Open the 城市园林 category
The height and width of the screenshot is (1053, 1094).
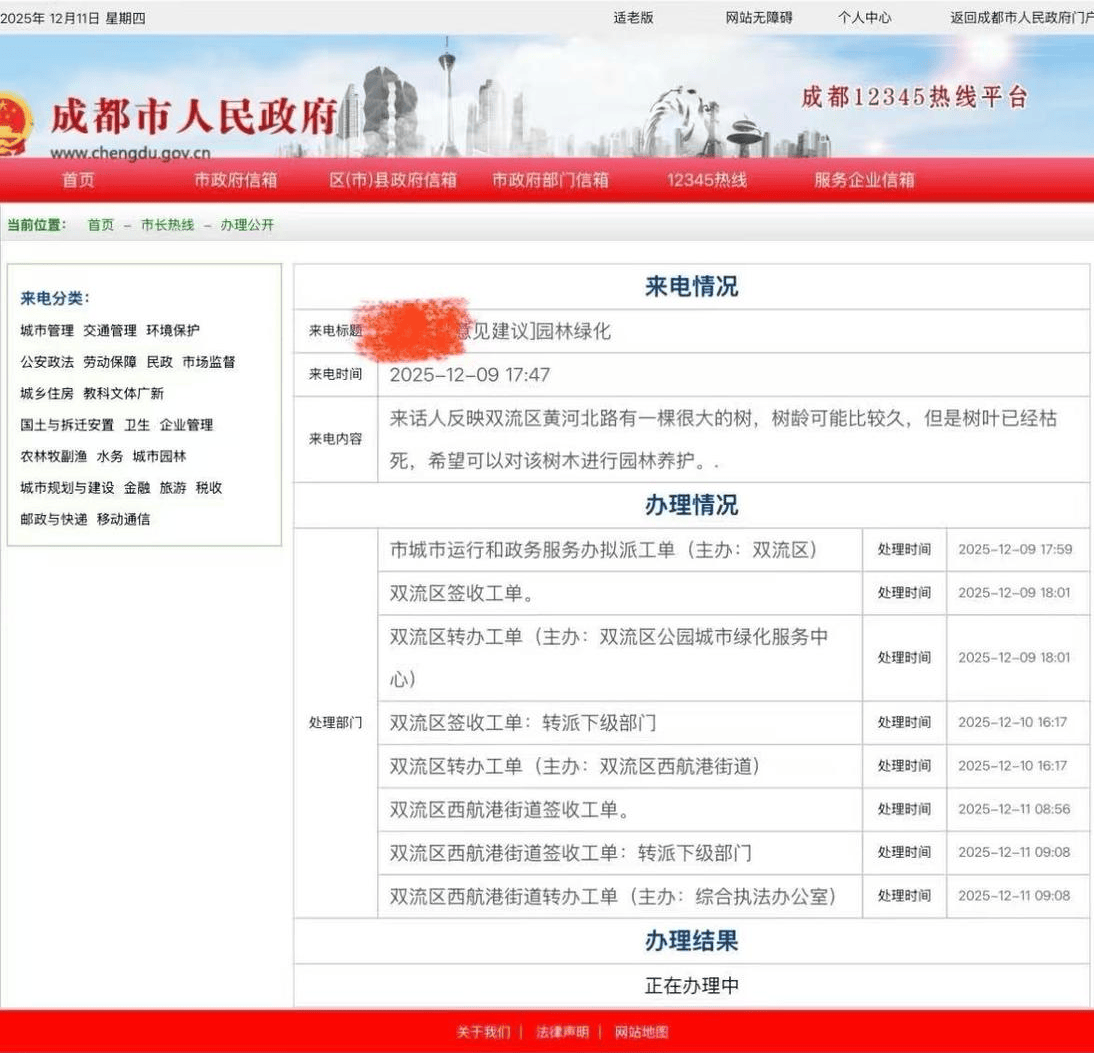[x=159, y=457]
